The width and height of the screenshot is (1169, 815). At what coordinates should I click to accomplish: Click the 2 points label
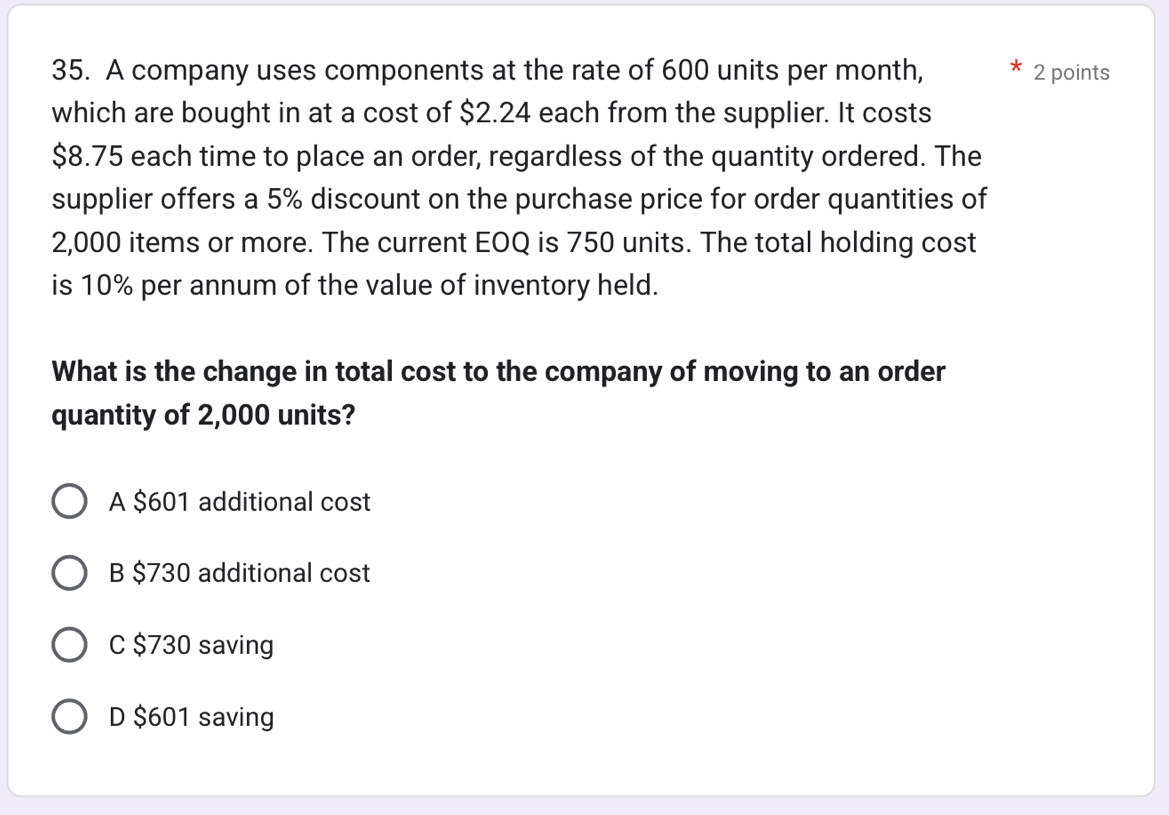click(1072, 72)
